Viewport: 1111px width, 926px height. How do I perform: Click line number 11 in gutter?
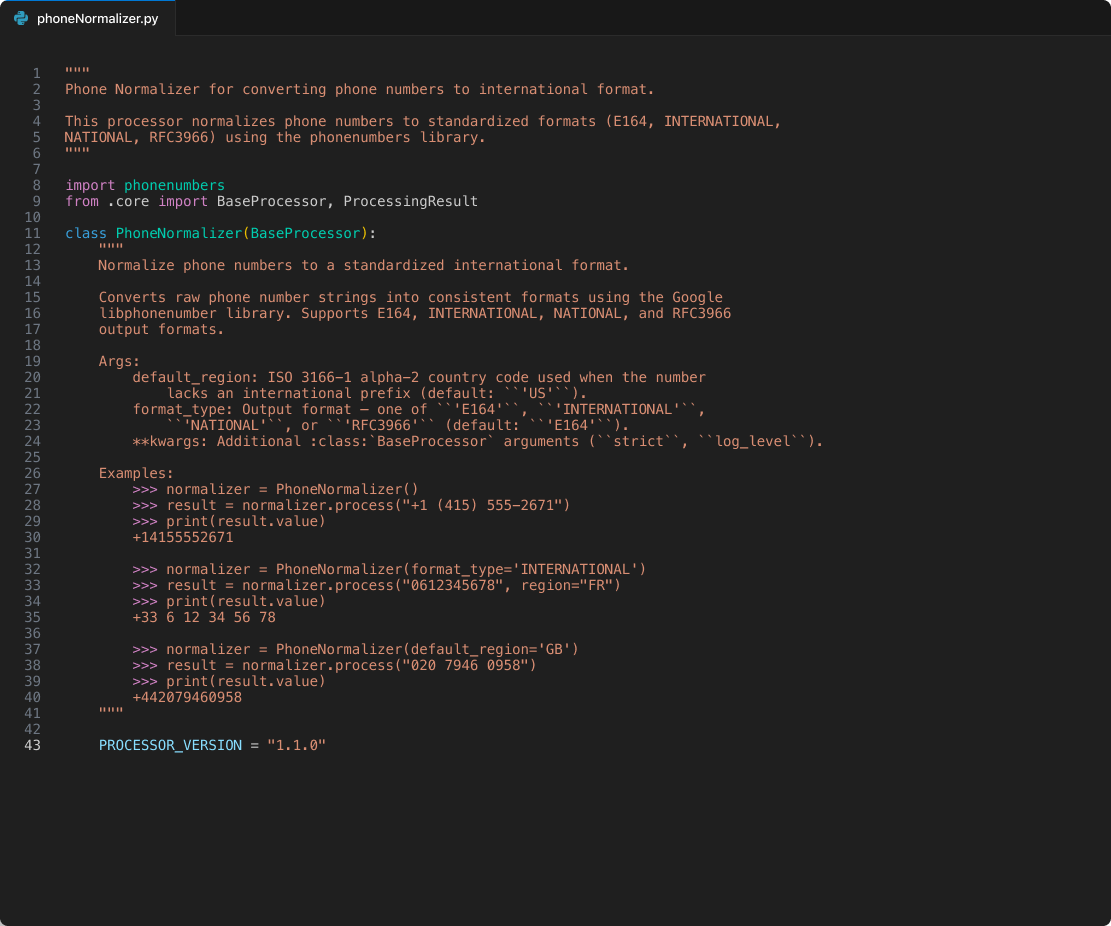(33, 233)
